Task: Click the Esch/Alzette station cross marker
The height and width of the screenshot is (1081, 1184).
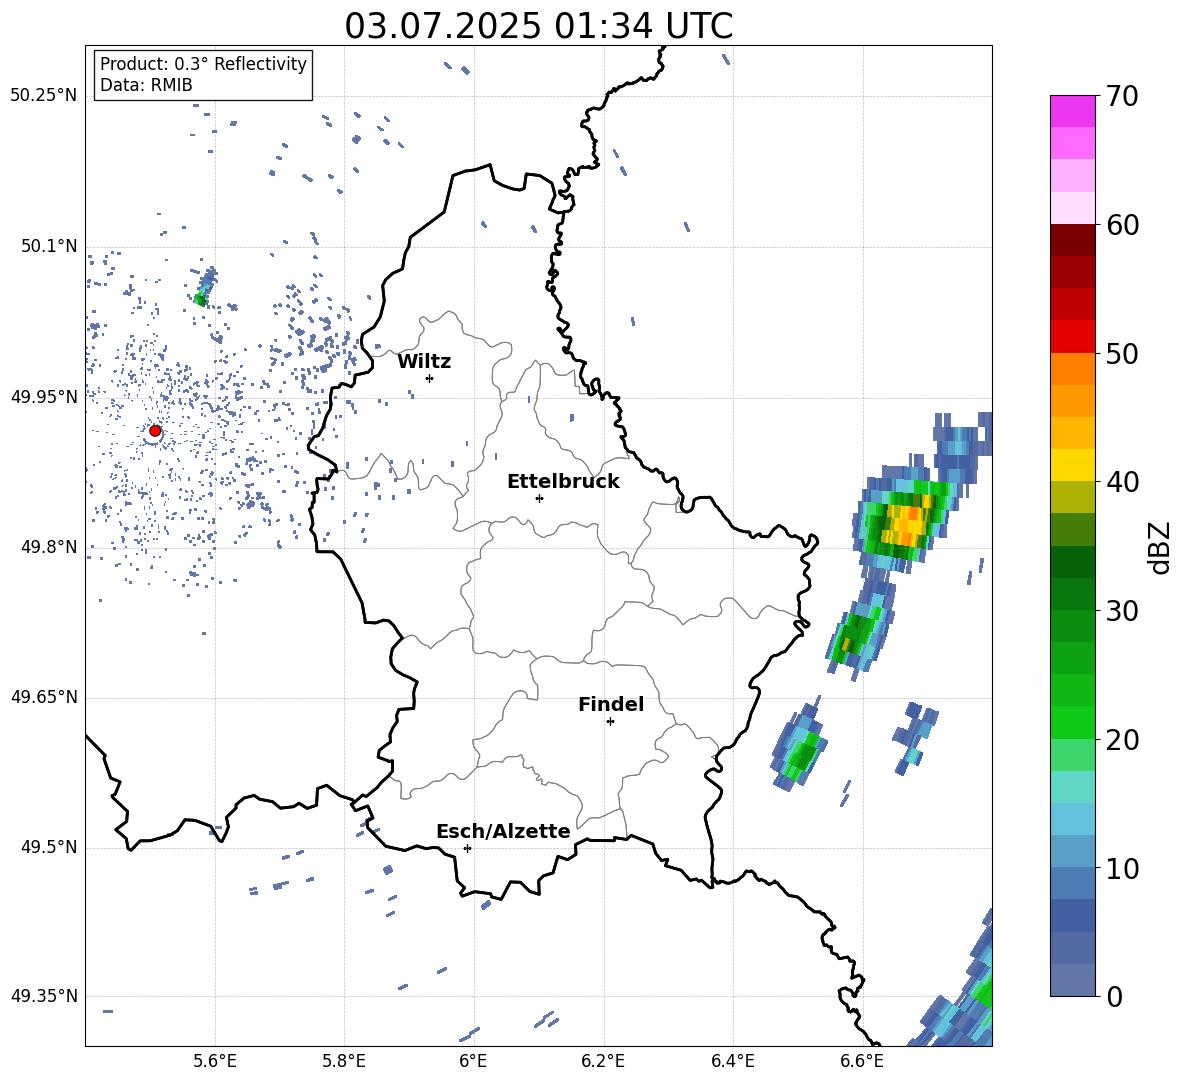Action: 467,848
